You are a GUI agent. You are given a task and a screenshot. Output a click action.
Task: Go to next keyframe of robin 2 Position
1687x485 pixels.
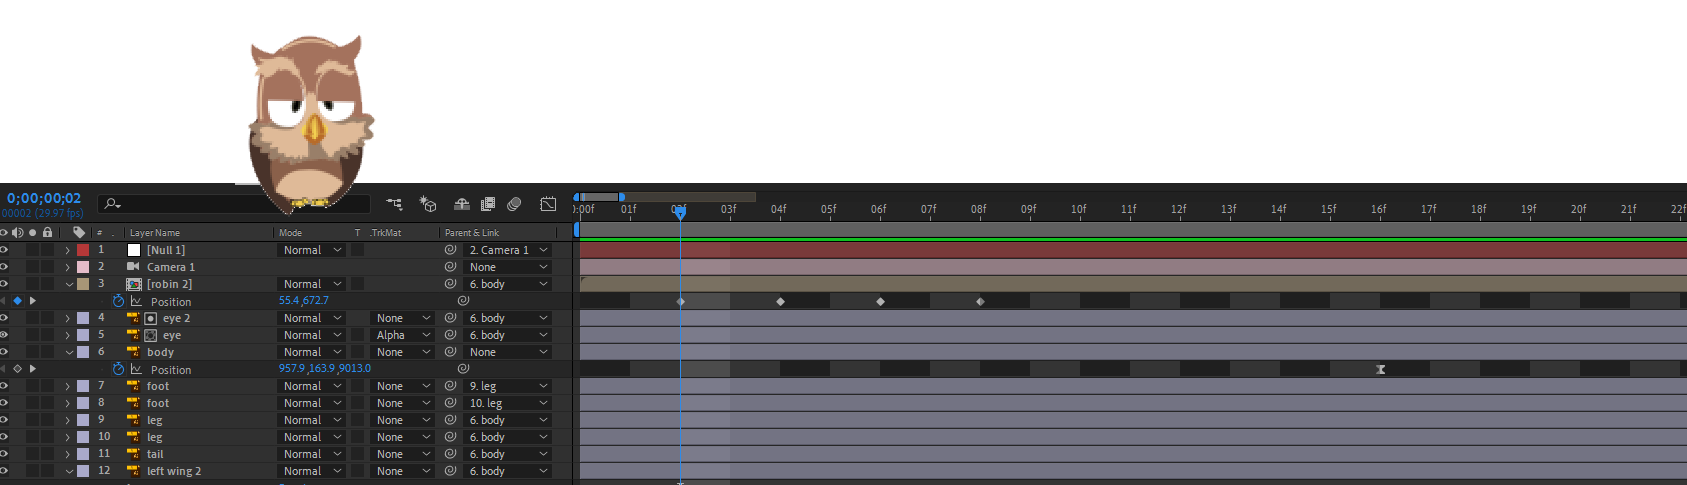click(33, 301)
